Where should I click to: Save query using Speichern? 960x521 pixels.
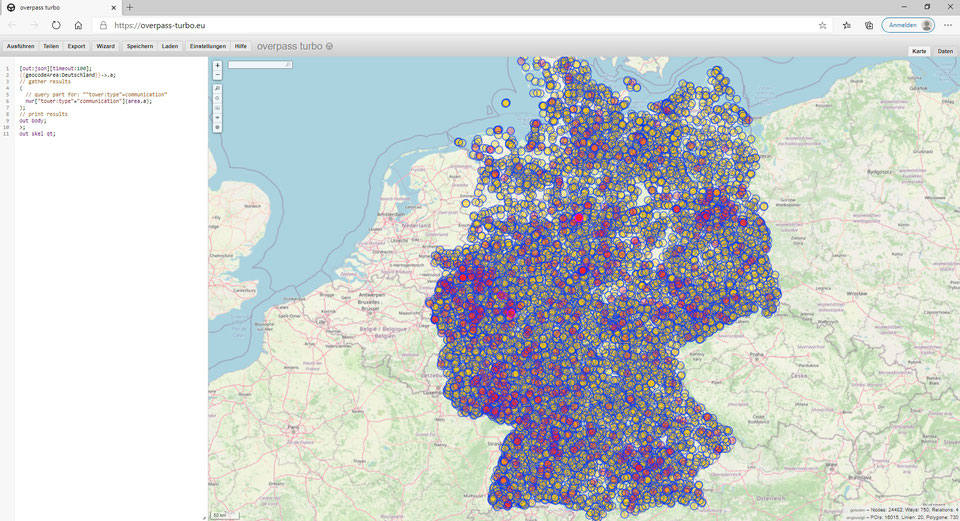pos(140,46)
